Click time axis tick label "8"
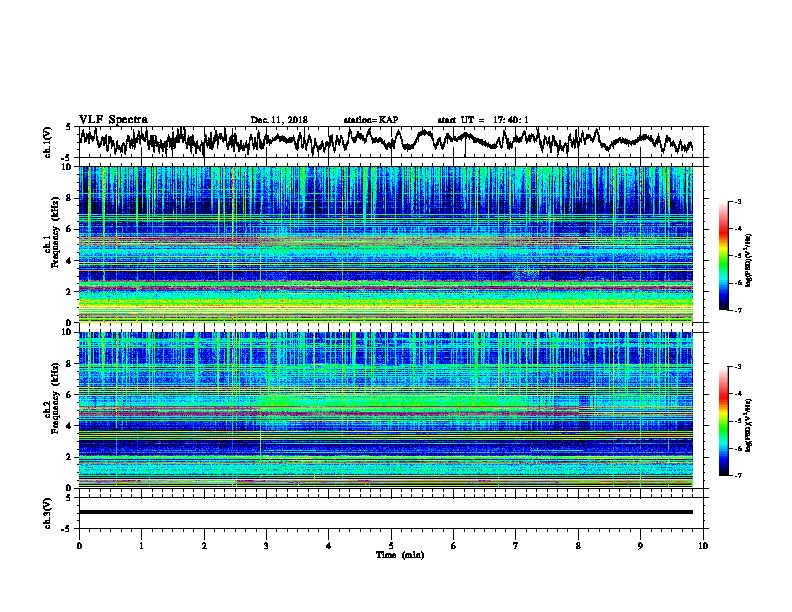The width and height of the screenshot is (792, 612). 578,545
